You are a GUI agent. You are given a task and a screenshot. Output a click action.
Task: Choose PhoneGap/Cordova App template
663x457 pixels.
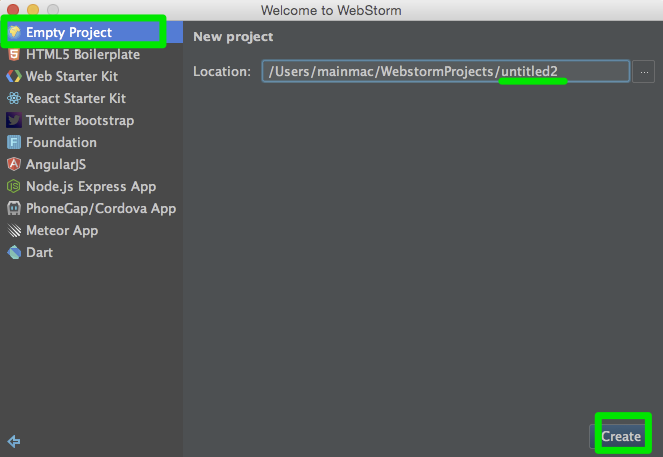91,208
